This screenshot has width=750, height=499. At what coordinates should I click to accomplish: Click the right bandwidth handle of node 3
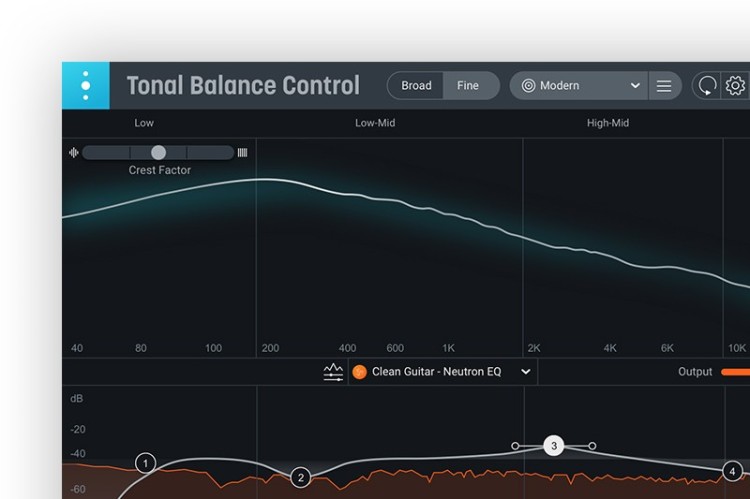coord(592,446)
